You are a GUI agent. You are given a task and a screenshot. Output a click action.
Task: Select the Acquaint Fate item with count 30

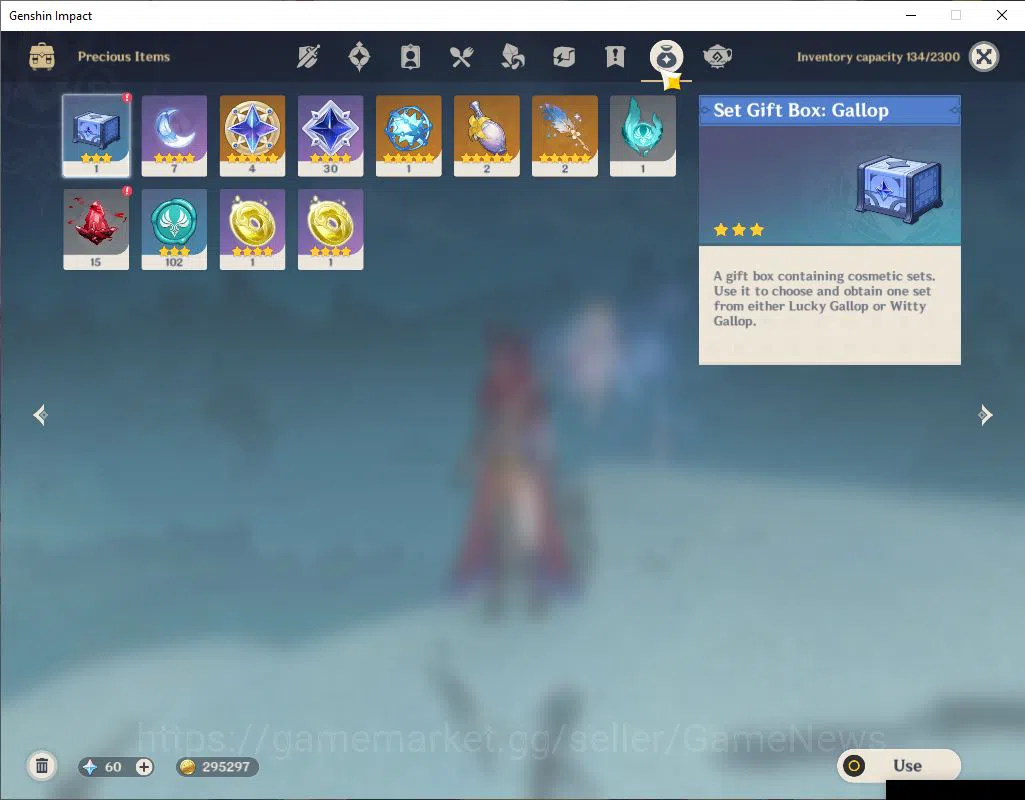coord(330,136)
